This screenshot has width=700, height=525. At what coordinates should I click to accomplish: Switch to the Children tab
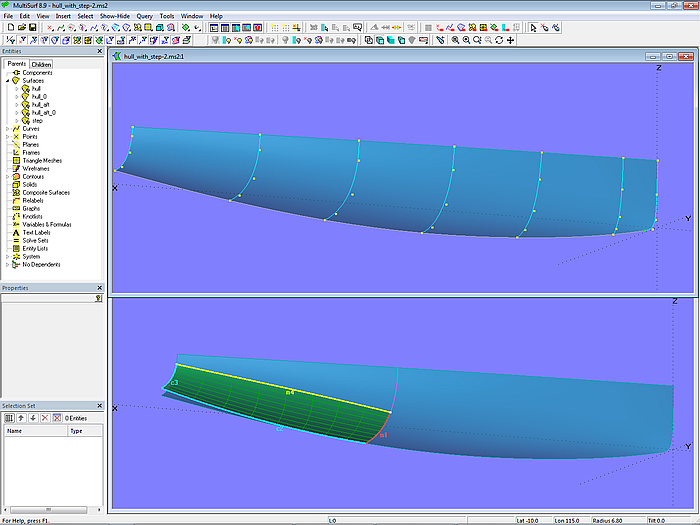41,64
